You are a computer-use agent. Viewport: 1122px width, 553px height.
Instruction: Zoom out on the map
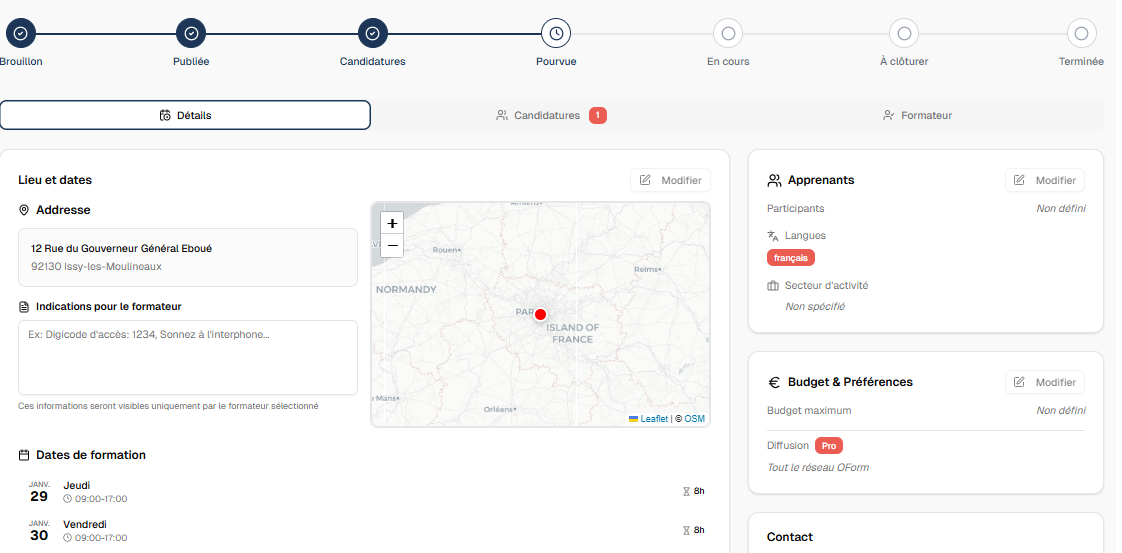tap(392, 246)
